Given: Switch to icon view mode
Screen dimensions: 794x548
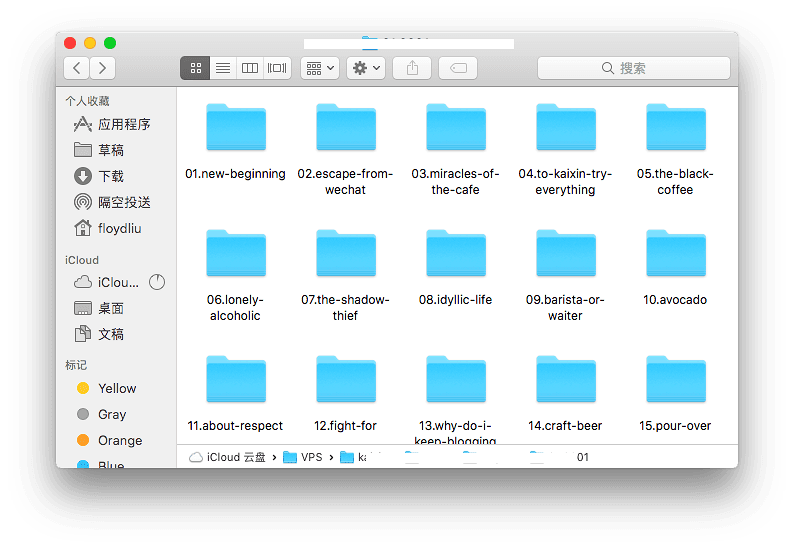Looking at the screenshot, I should click(x=195, y=68).
